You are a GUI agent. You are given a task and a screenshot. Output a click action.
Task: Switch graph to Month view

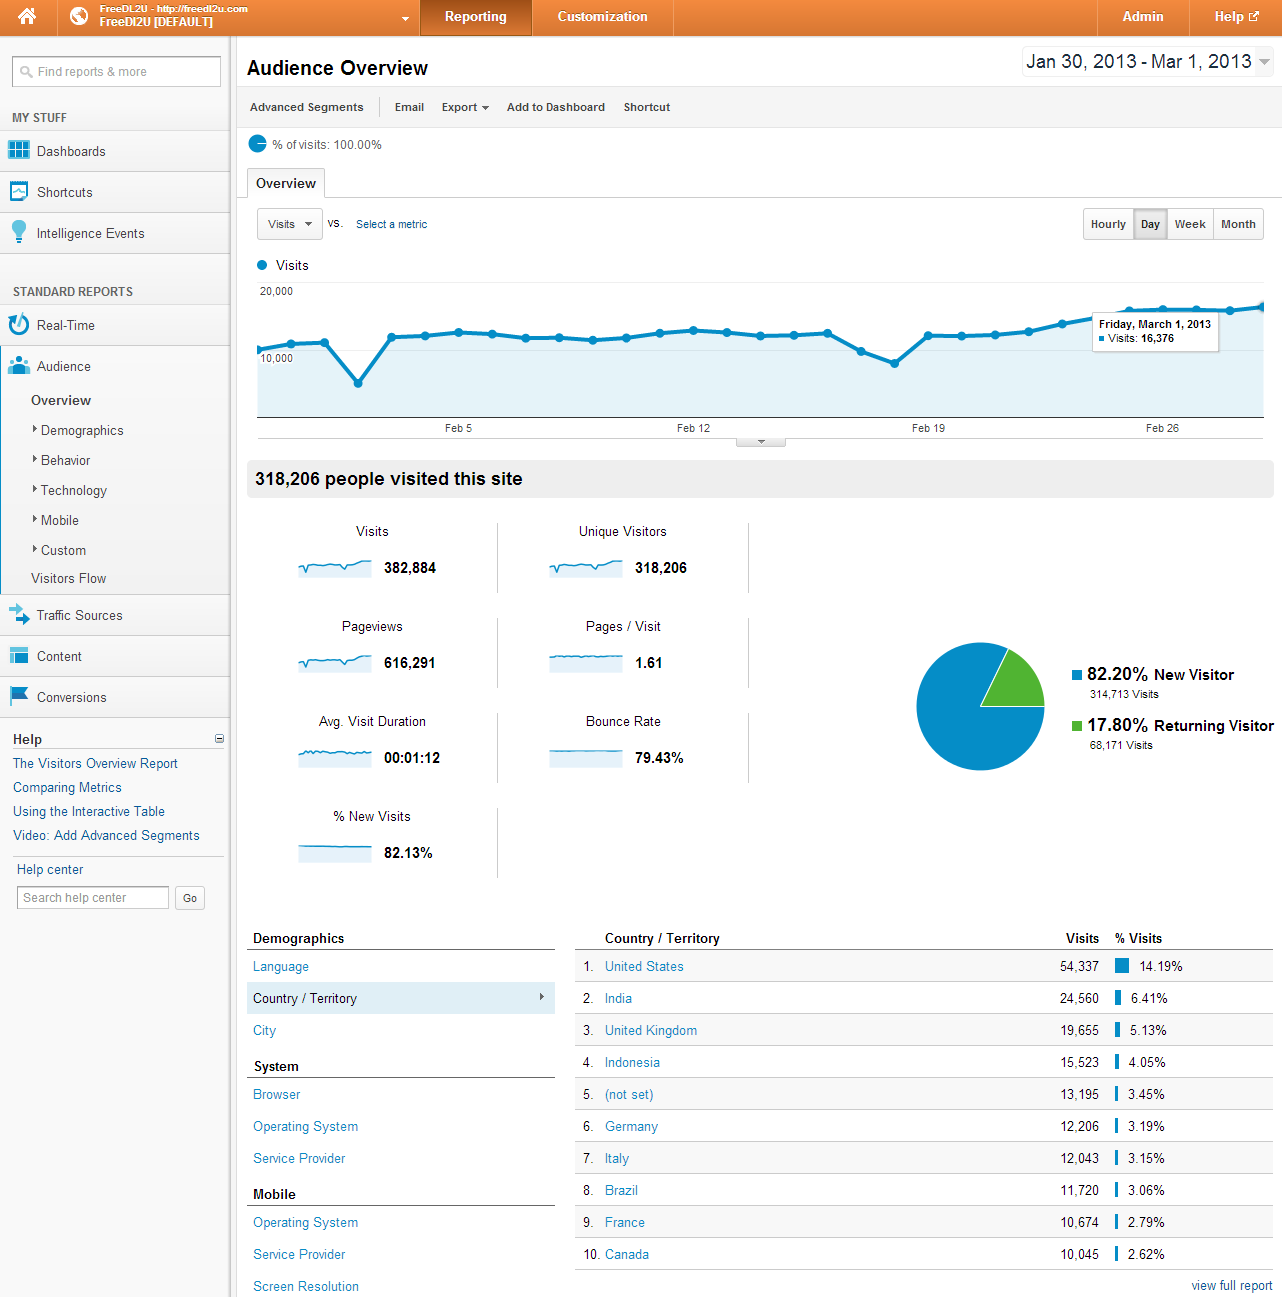[x=1238, y=224]
